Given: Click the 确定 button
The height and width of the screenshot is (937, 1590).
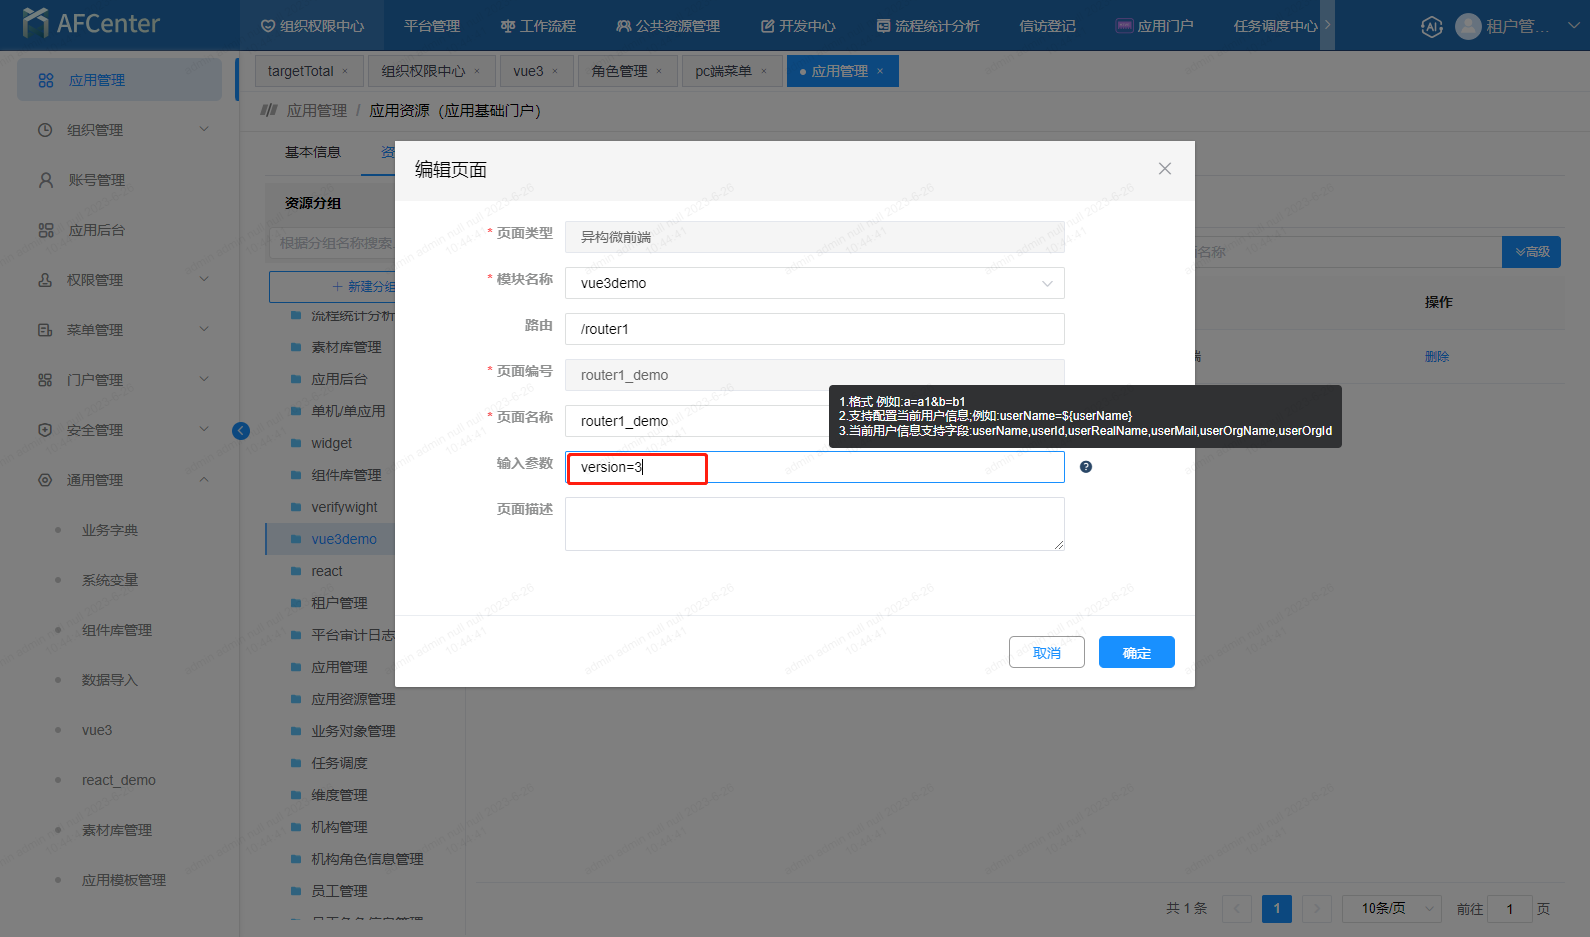Looking at the screenshot, I should (x=1136, y=653).
